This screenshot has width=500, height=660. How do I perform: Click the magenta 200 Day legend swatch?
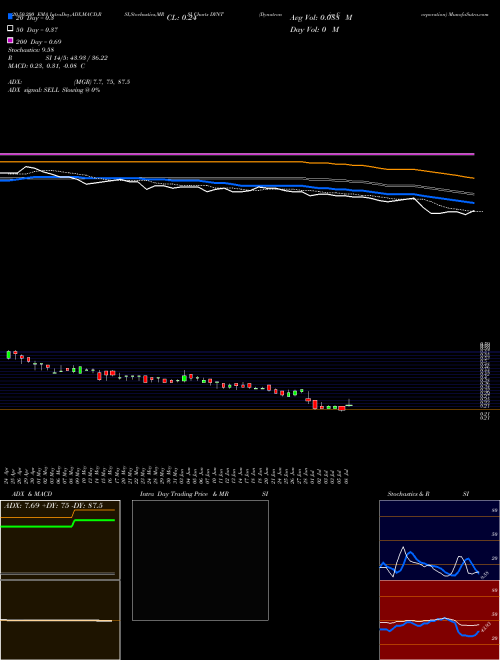(10, 40)
